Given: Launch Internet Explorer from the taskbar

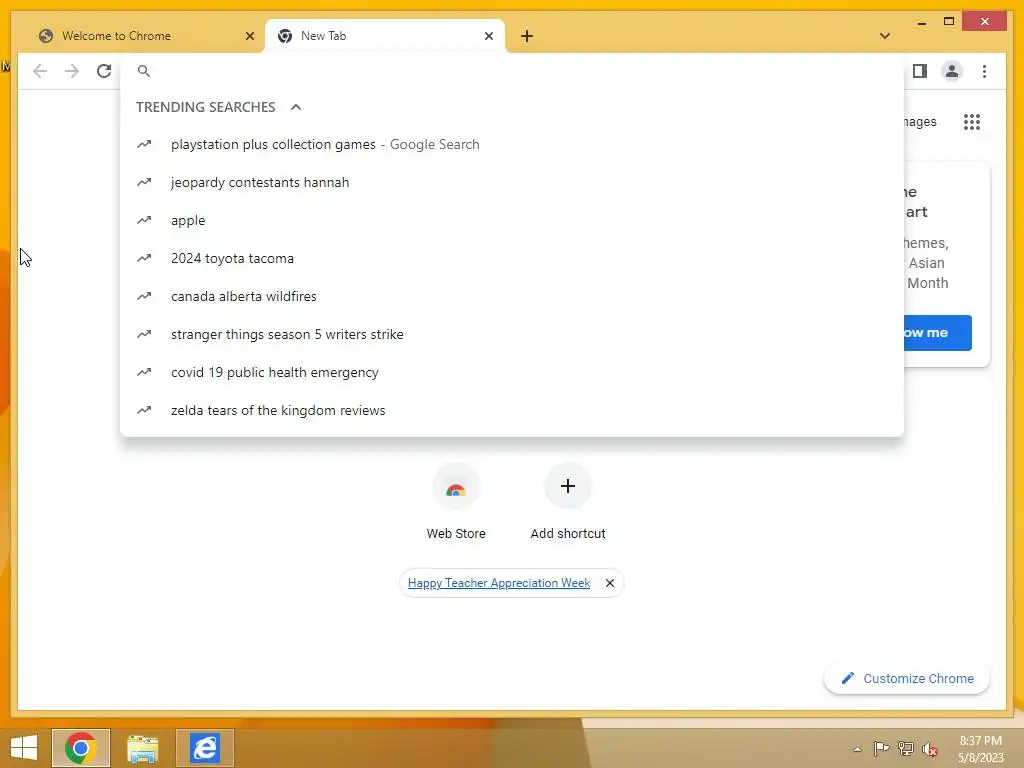Looking at the screenshot, I should [205, 748].
